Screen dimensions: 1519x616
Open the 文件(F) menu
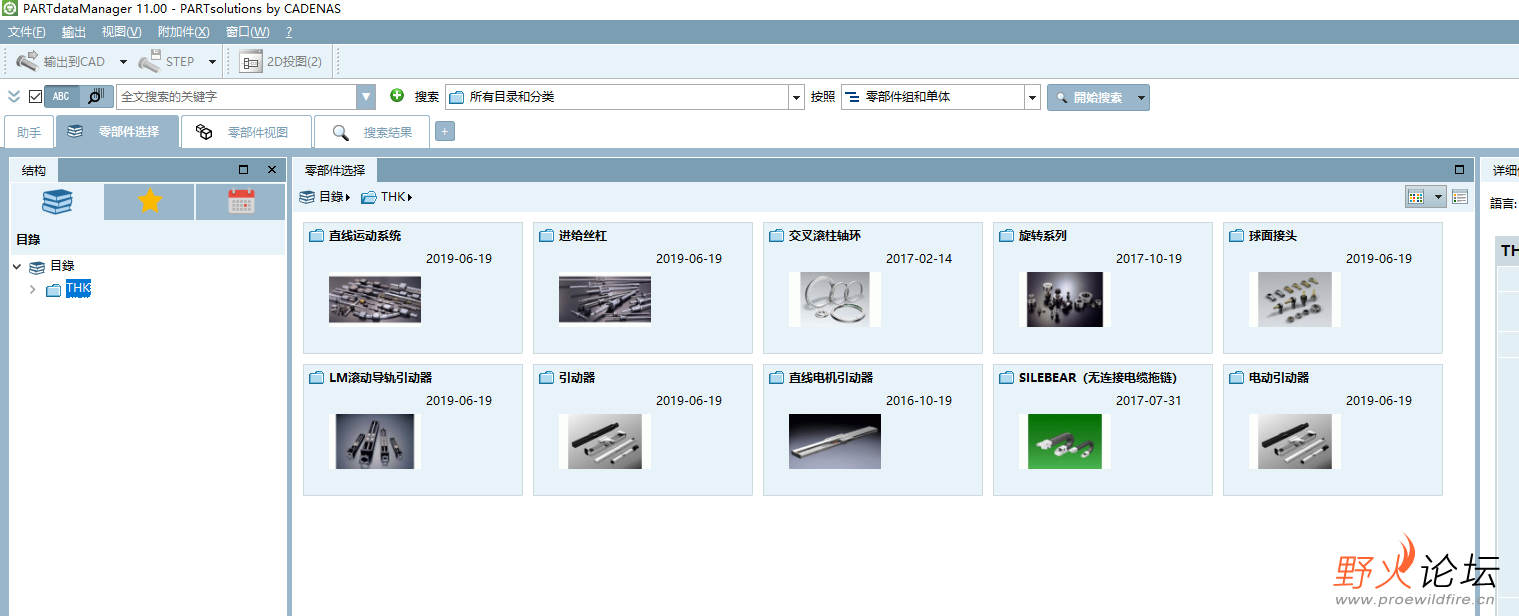coord(27,32)
